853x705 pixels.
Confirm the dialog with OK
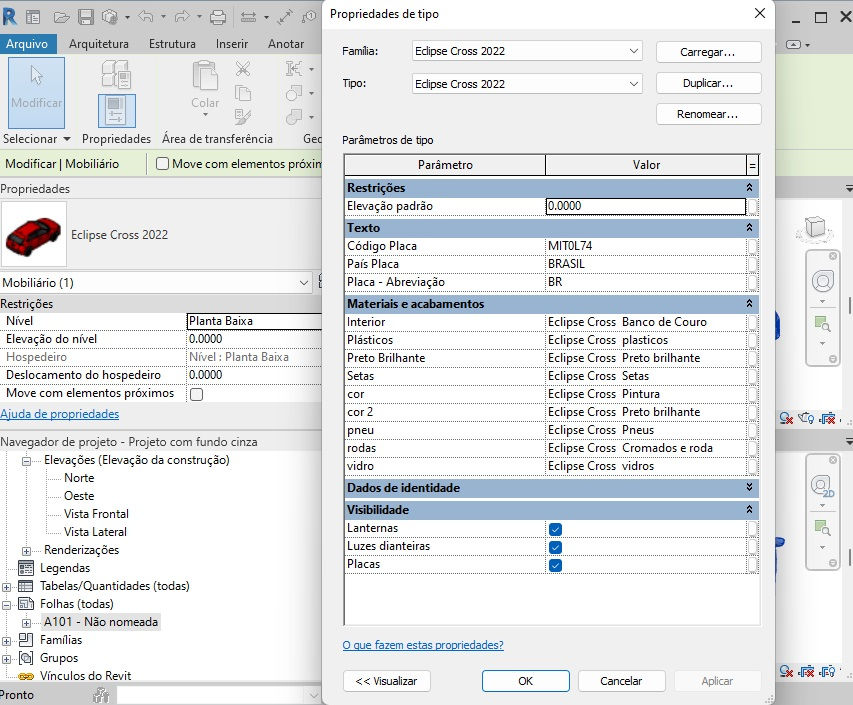click(x=526, y=681)
